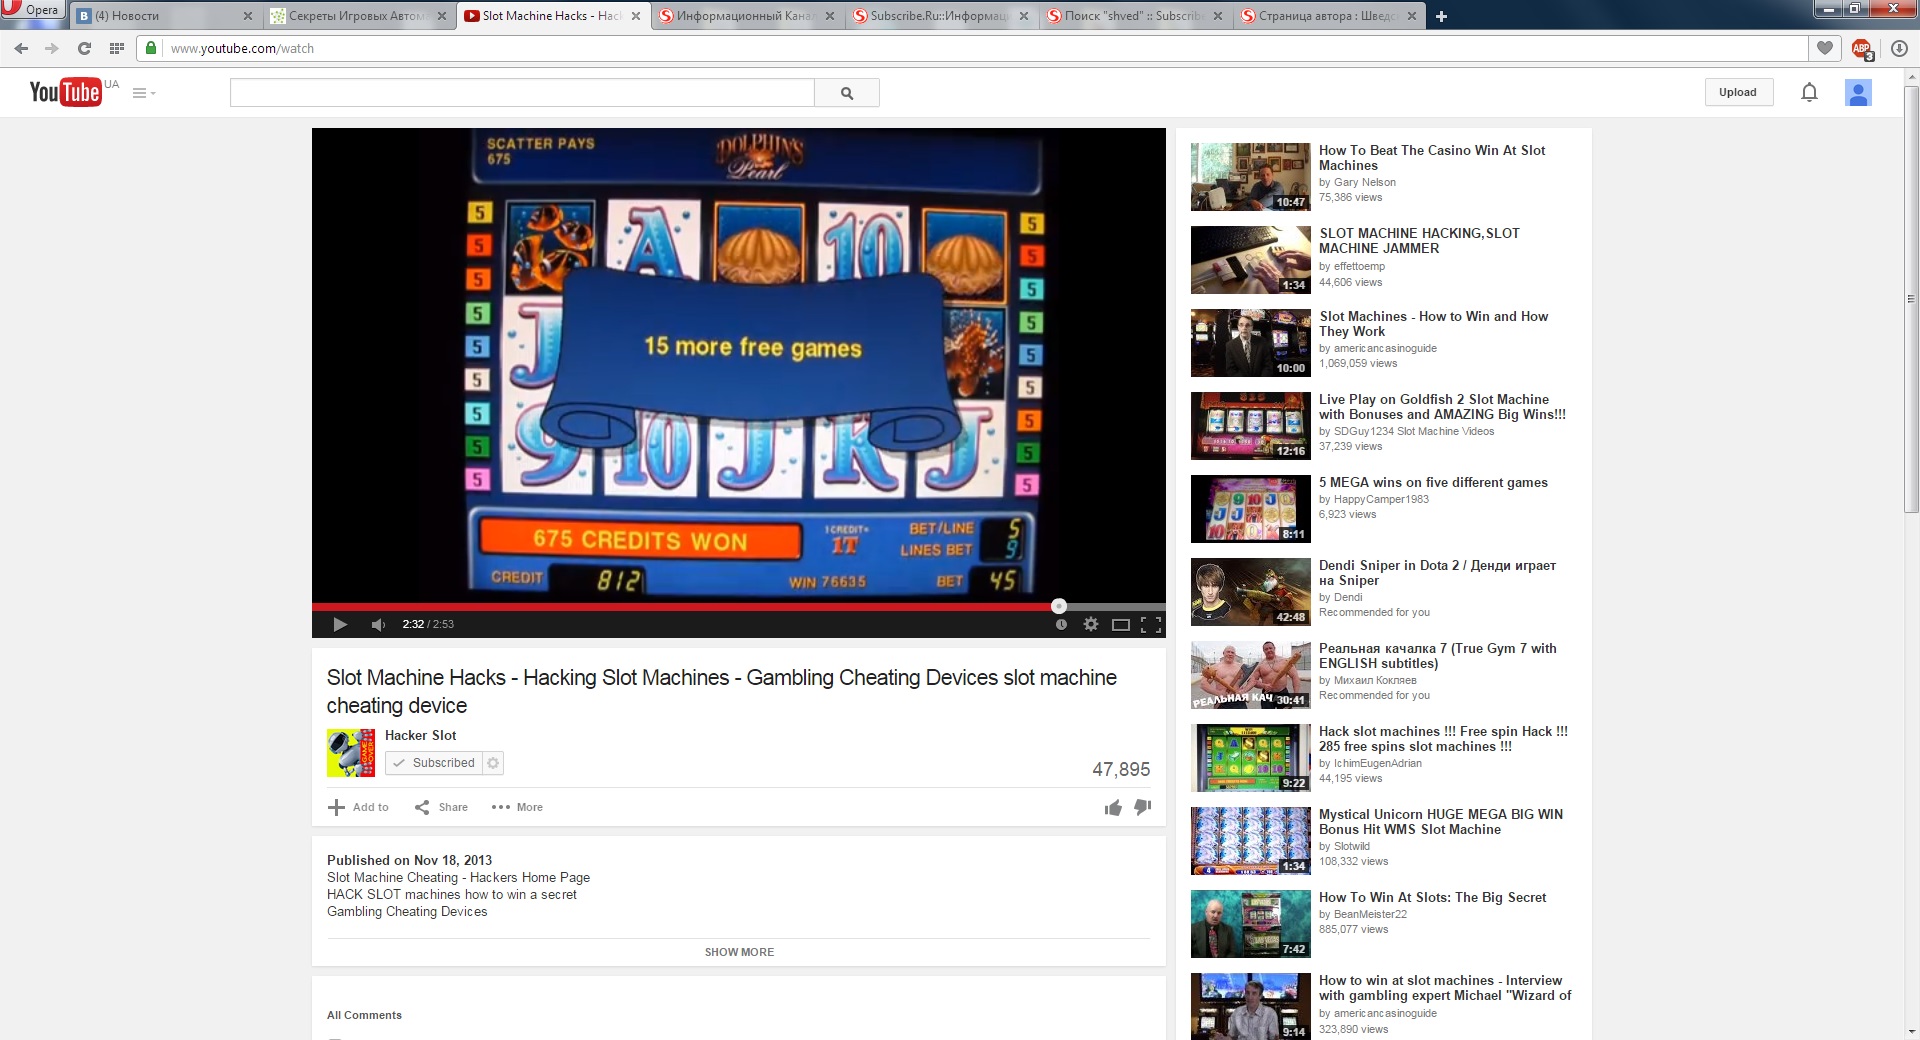Viewport: 1920px width, 1040px height.
Task: Open a new browser tab
Action: coord(1441,16)
